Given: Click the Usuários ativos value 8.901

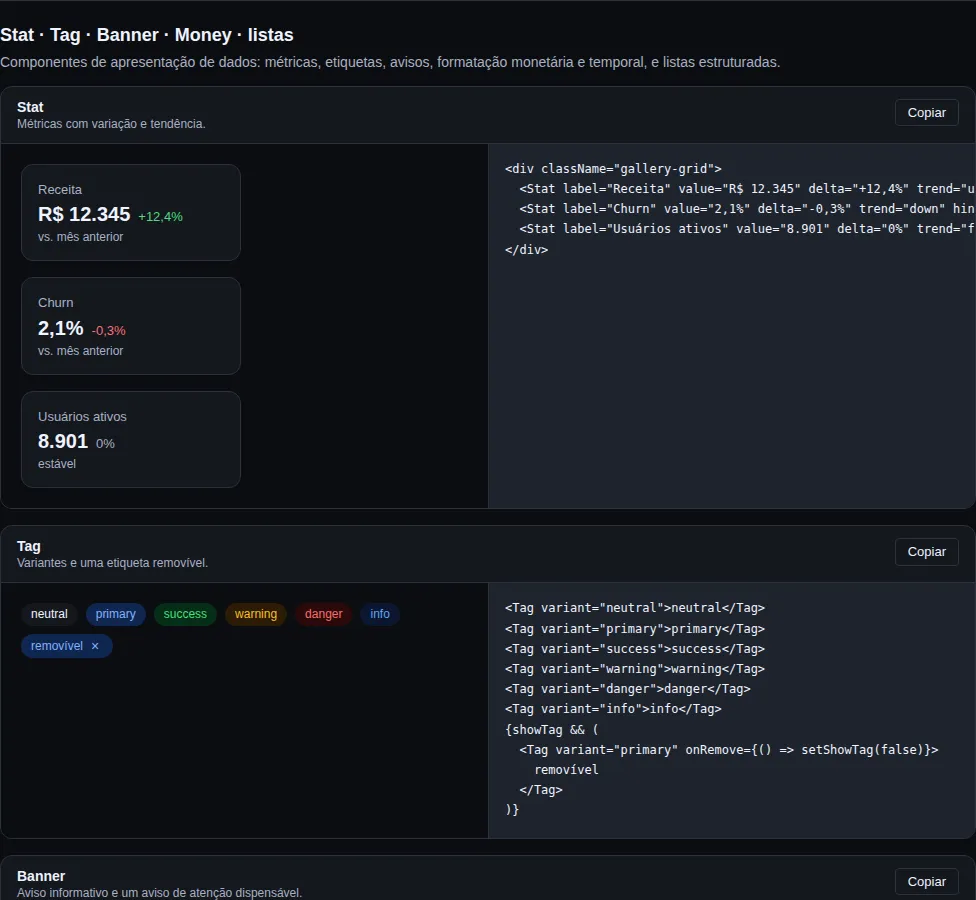Looking at the screenshot, I should pos(63,441).
